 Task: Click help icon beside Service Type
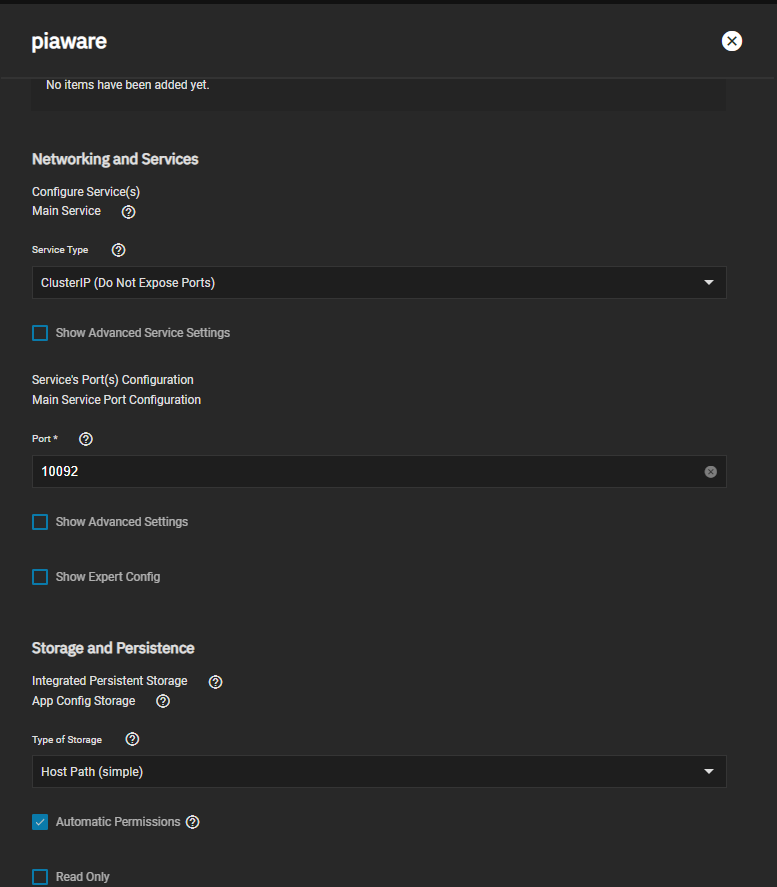point(118,250)
